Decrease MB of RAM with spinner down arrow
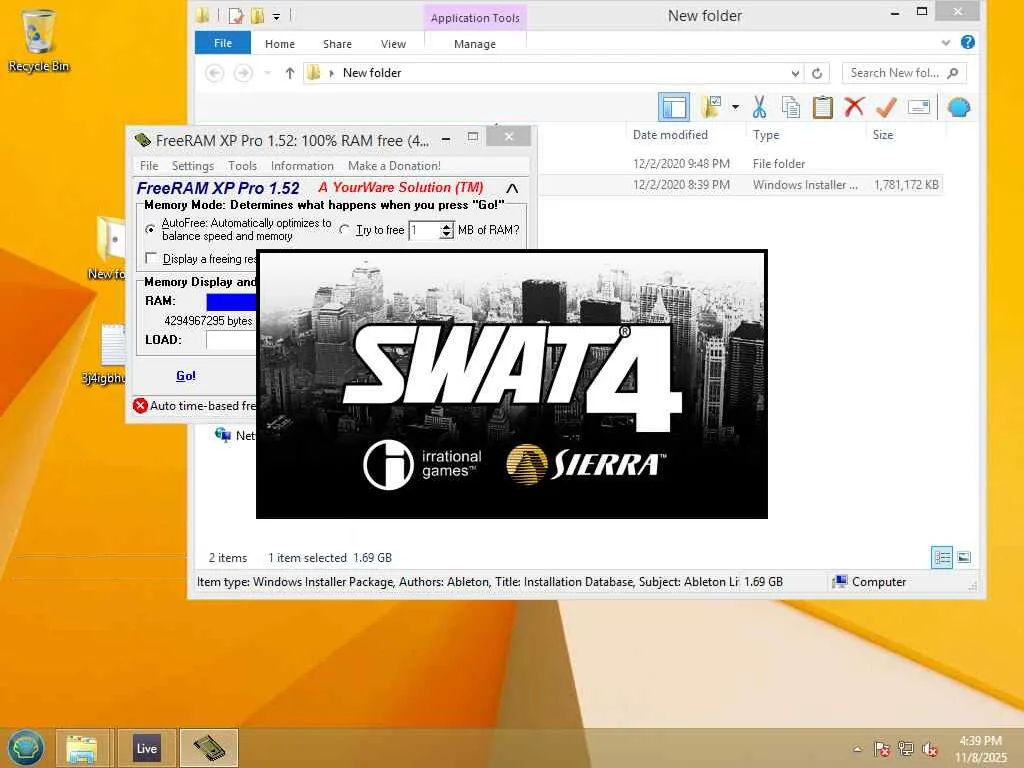The width and height of the screenshot is (1024, 768). 447,234
